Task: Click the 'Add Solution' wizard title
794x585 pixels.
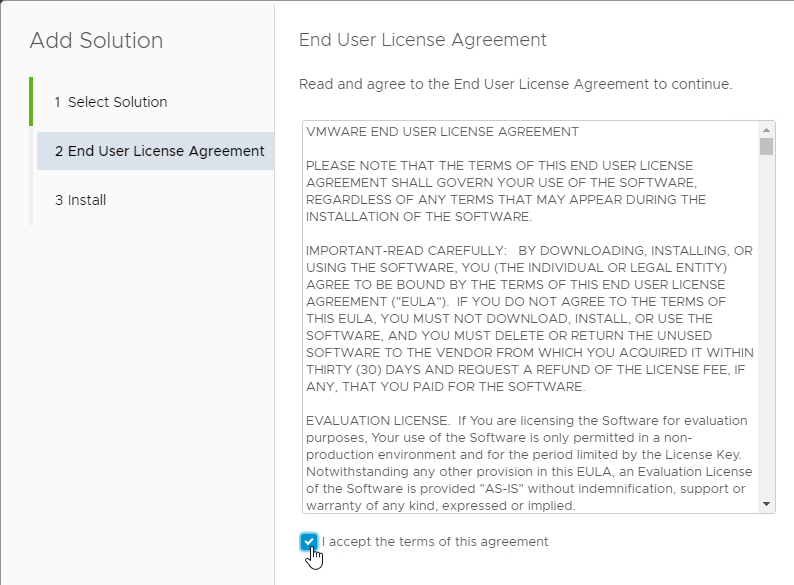Action: pos(96,41)
